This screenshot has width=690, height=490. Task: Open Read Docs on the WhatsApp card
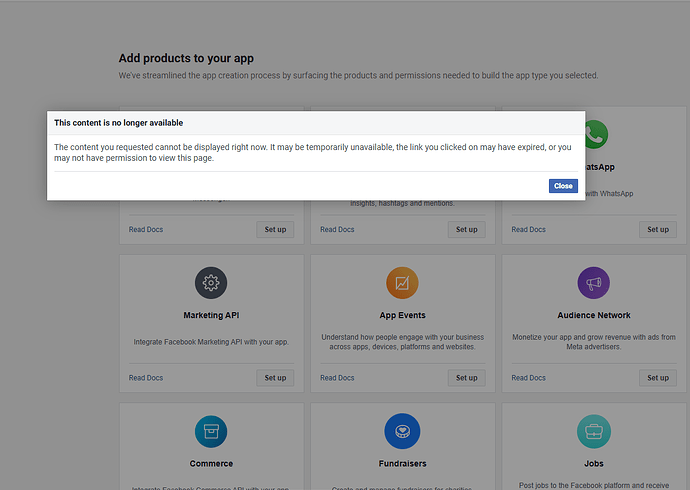(528, 230)
